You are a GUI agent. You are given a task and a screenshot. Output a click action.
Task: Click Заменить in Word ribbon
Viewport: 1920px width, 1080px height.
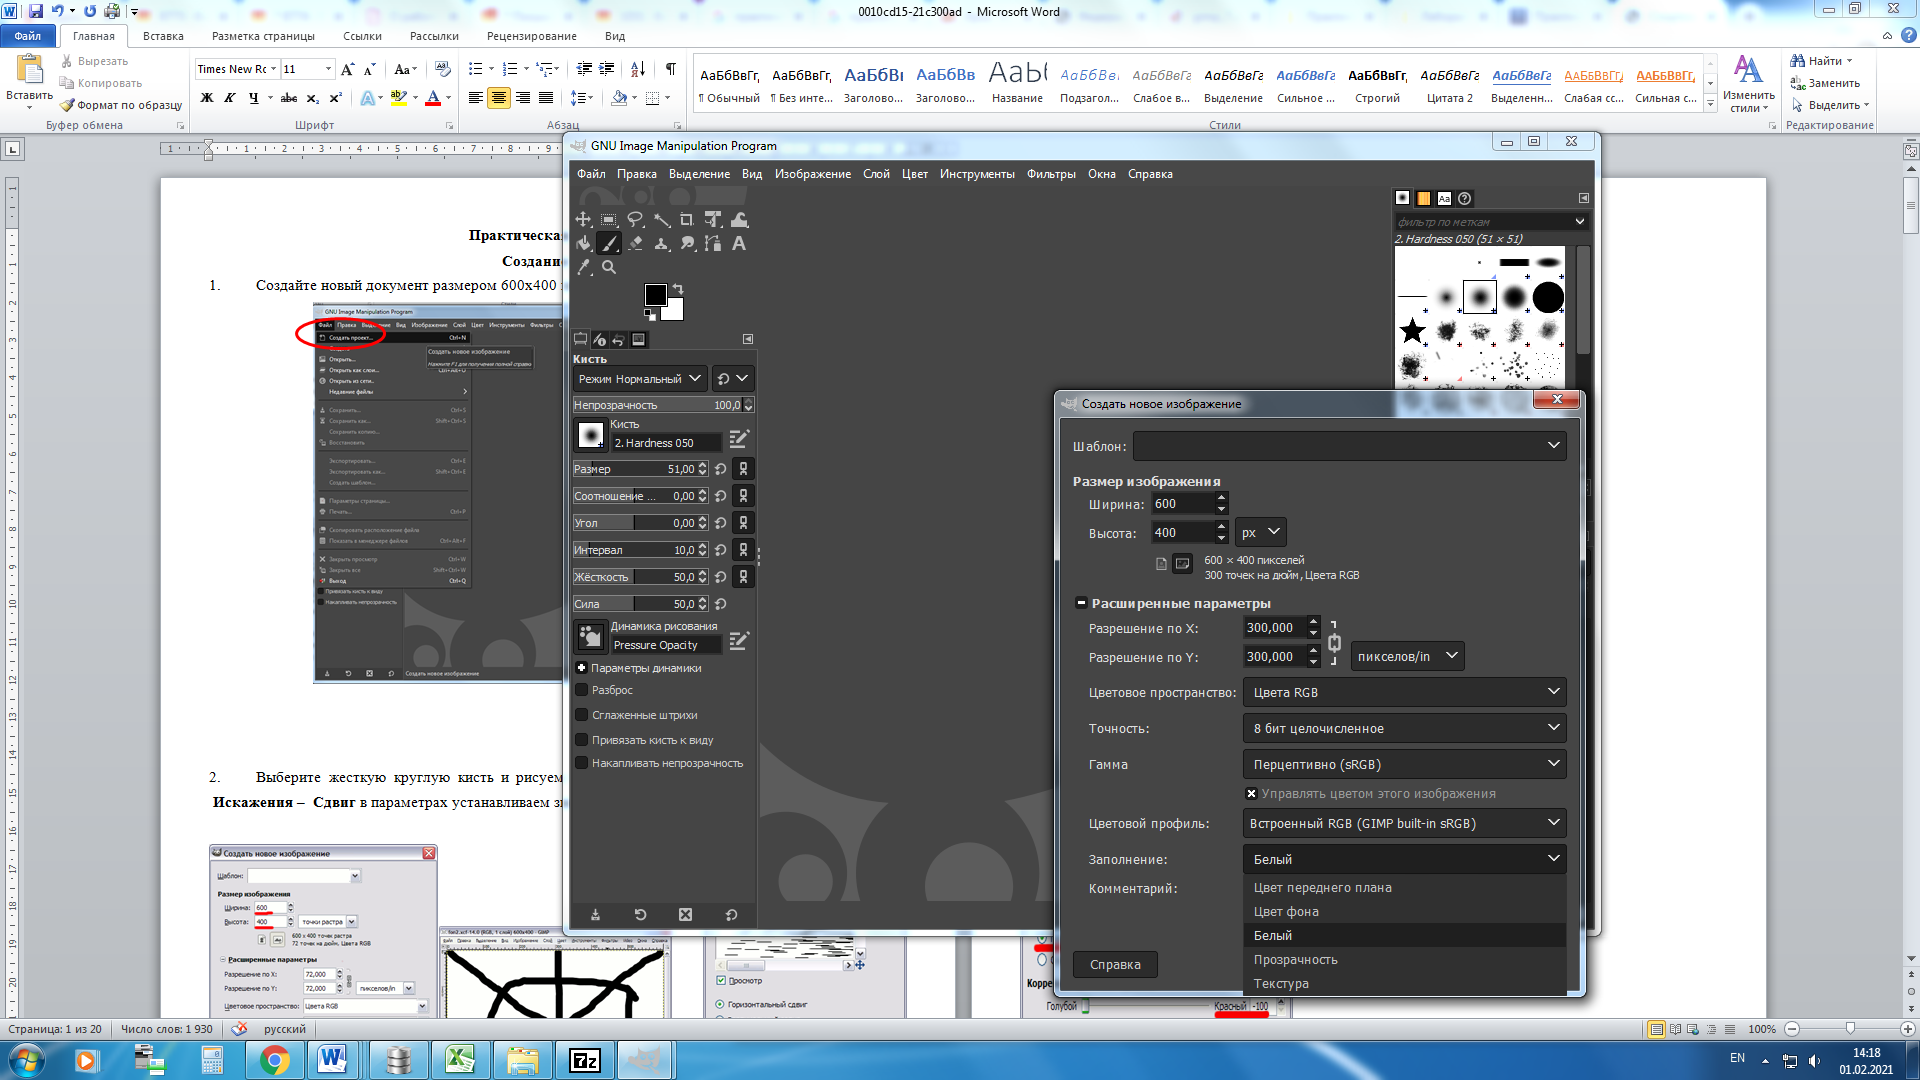[x=1825, y=83]
